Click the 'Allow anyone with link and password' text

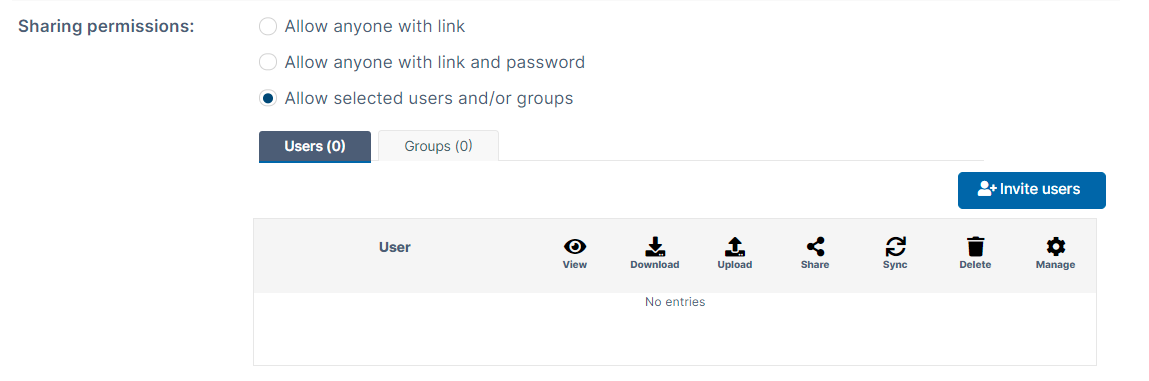[435, 62]
